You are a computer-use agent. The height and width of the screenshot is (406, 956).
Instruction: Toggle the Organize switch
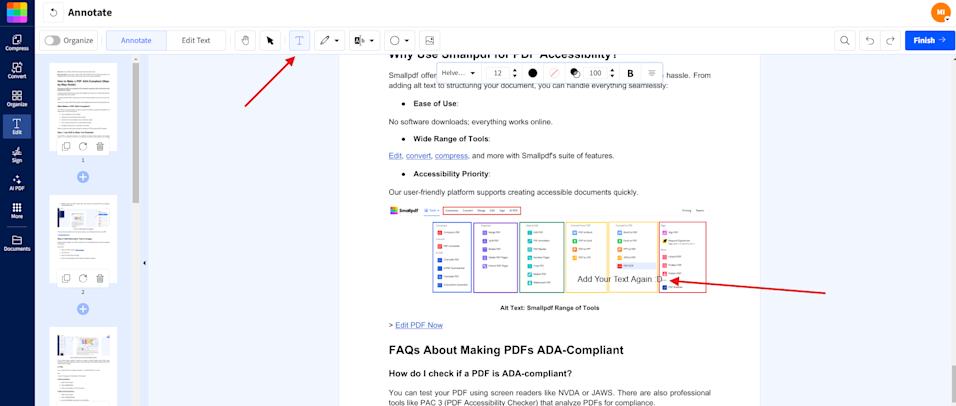coord(52,40)
